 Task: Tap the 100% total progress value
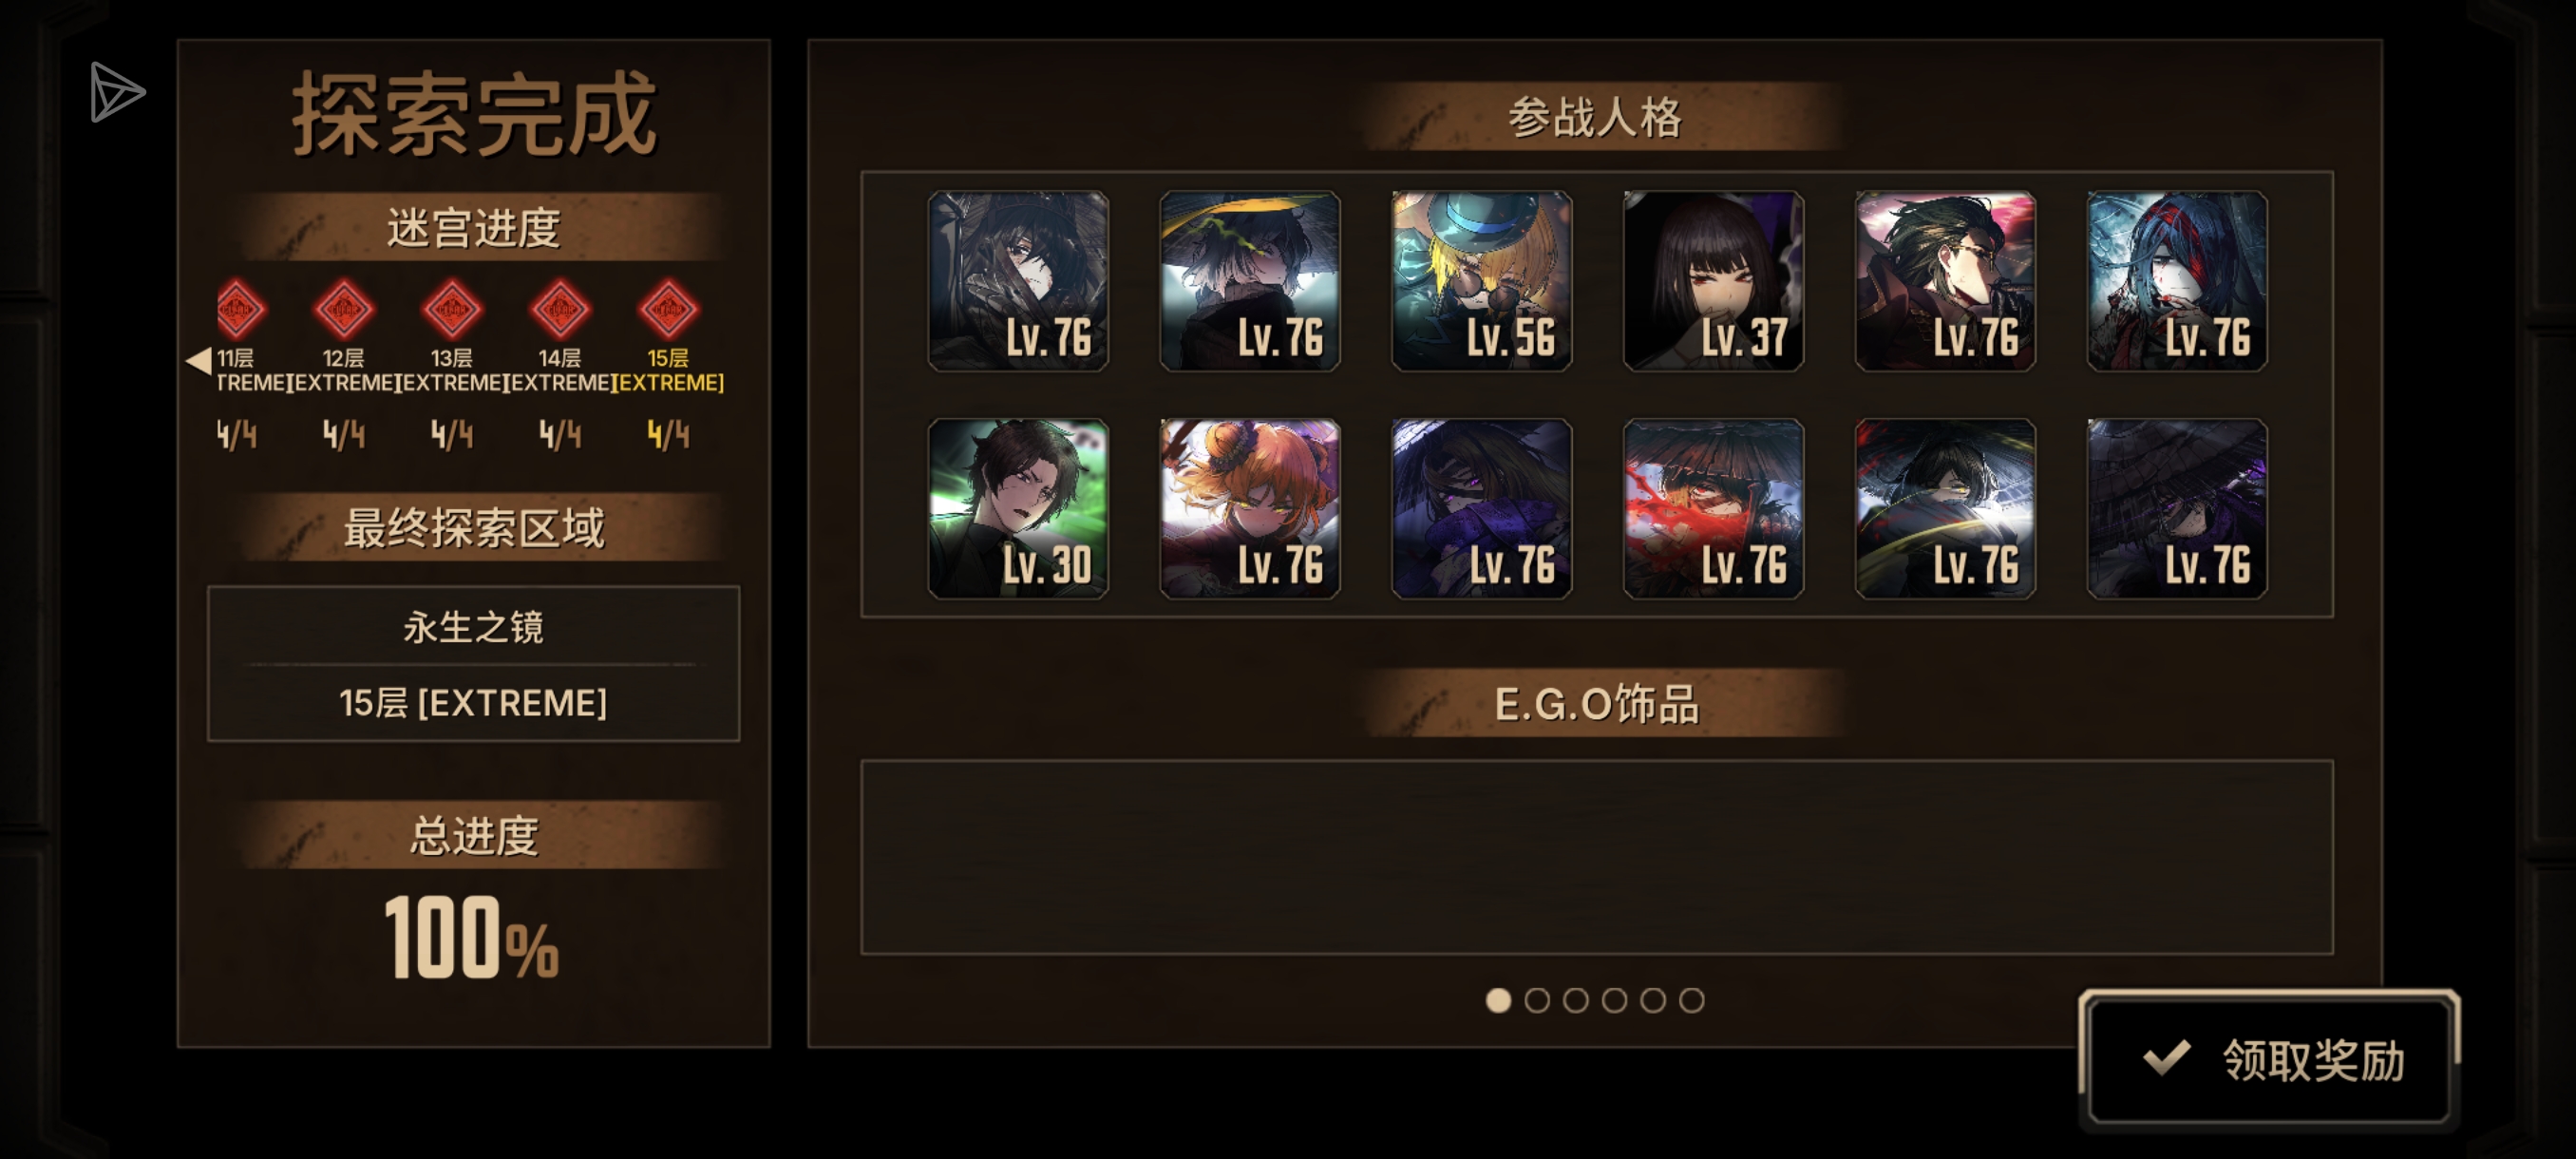(x=471, y=936)
